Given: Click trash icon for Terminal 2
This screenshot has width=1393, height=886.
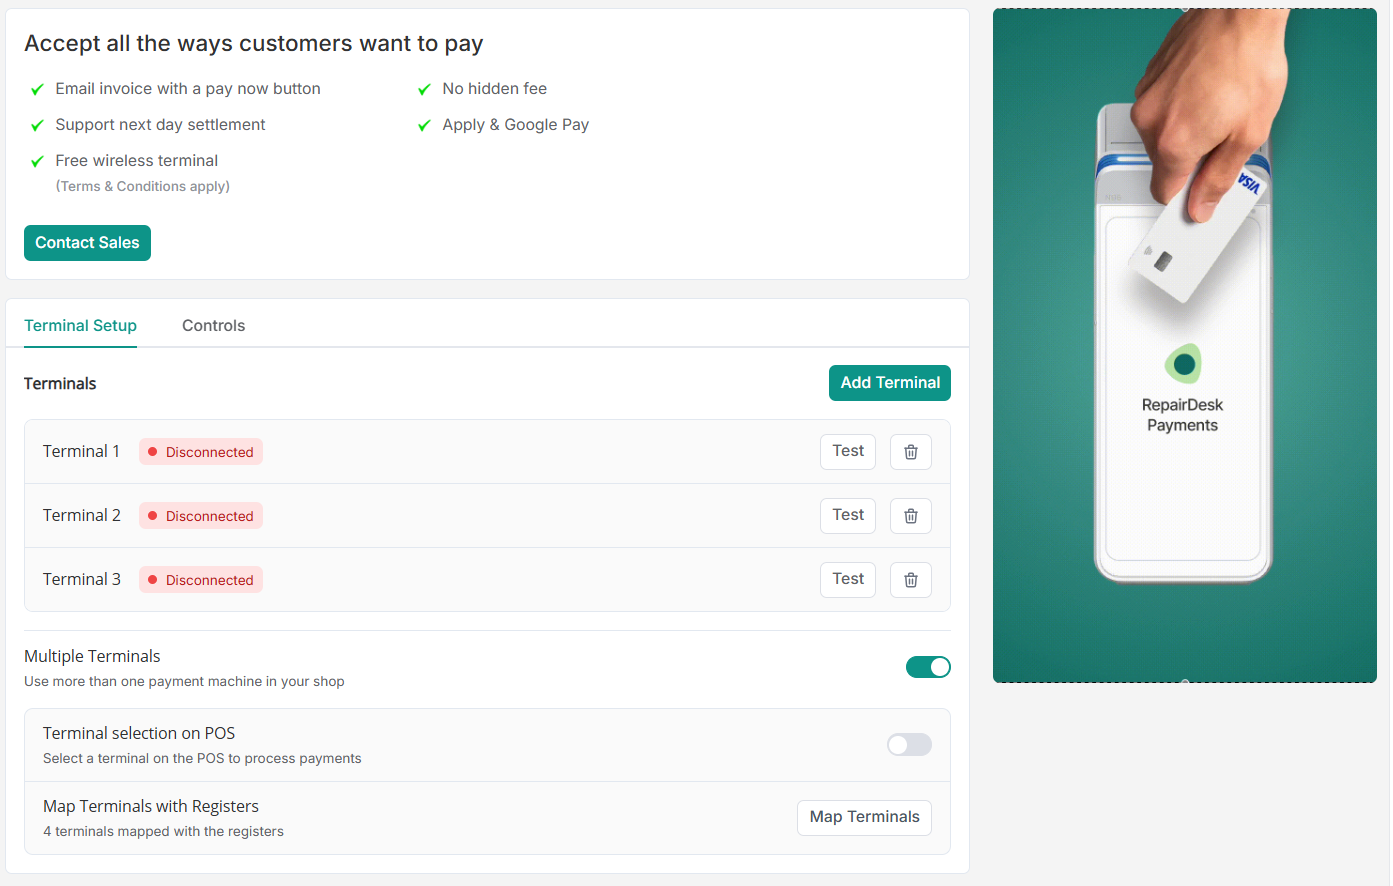Looking at the screenshot, I should click(x=910, y=516).
